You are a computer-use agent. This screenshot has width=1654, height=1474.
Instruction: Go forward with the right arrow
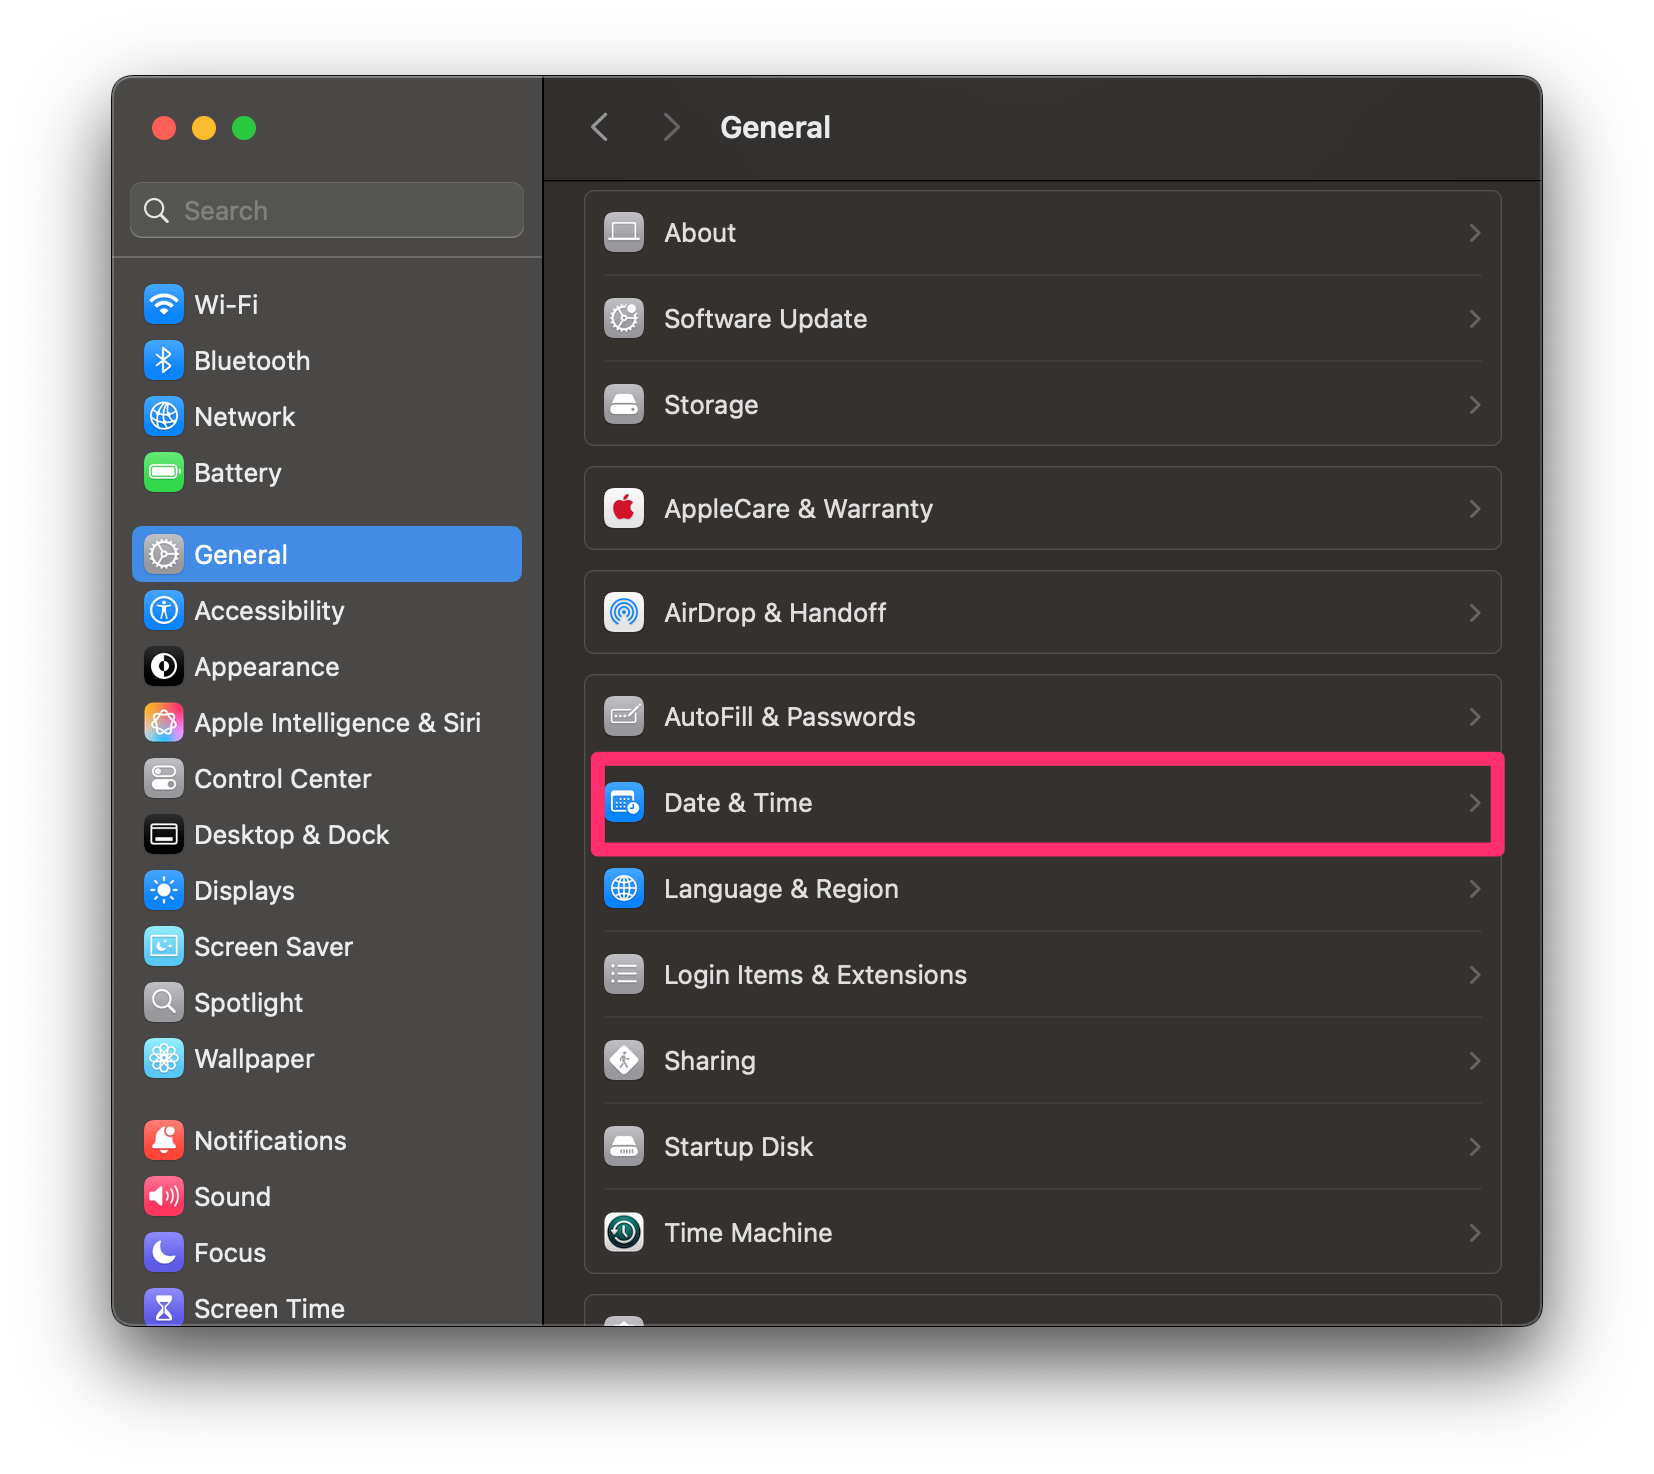click(x=671, y=127)
